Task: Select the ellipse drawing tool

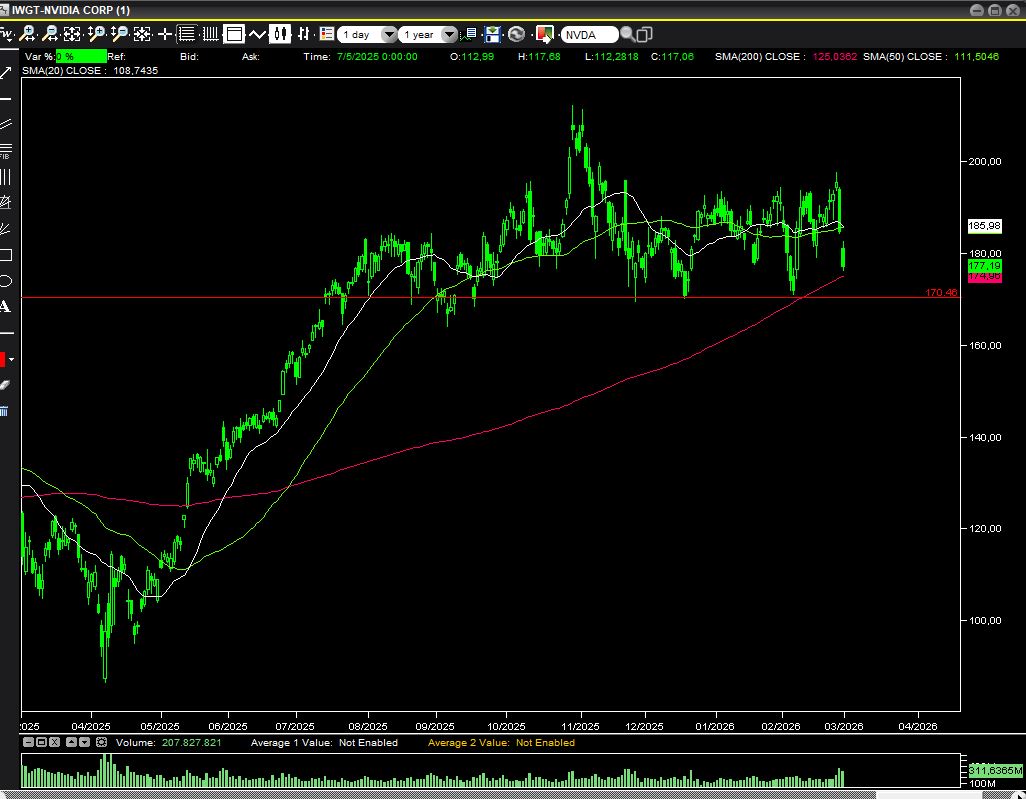Action: coord(5,281)
